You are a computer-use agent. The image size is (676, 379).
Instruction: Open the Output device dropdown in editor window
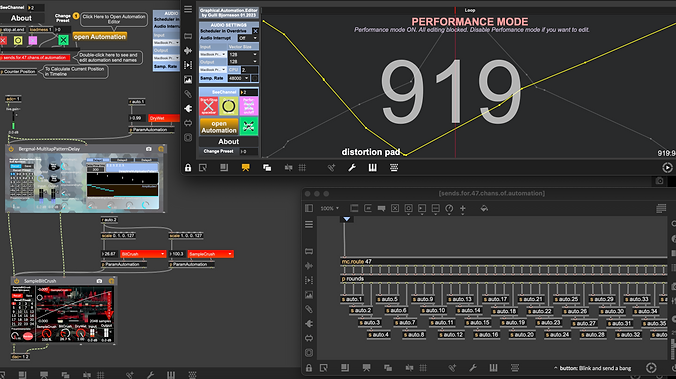[213, 69]
